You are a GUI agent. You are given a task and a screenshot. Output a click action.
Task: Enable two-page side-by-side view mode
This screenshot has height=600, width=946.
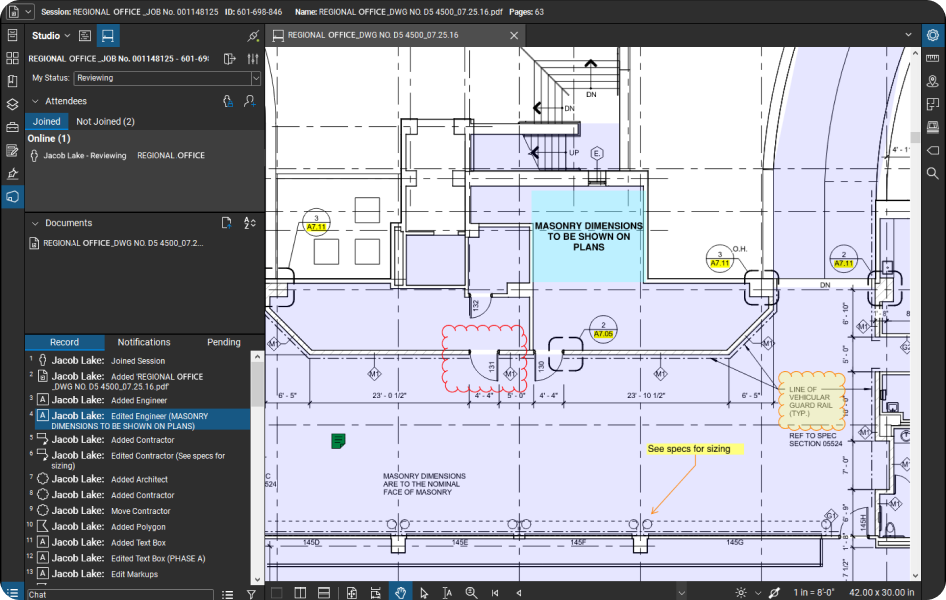point(300,592)
